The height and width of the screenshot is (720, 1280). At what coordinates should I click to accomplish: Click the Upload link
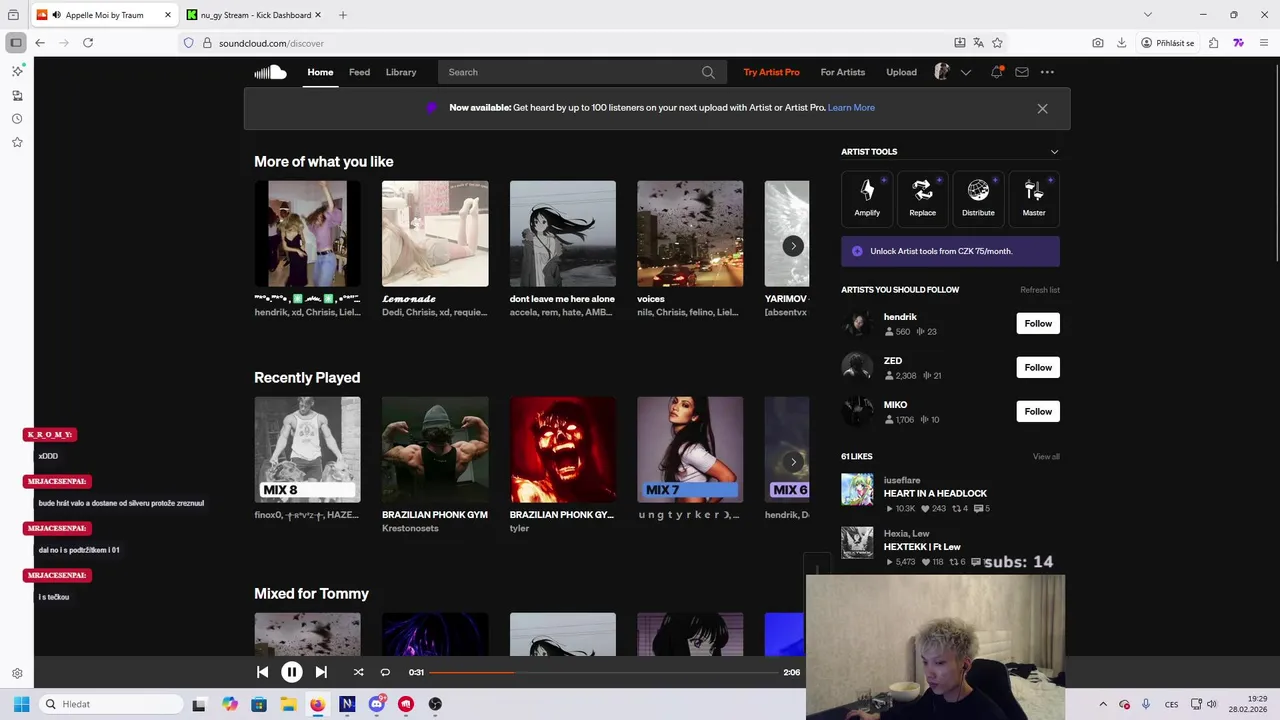[x=901, y=72]
